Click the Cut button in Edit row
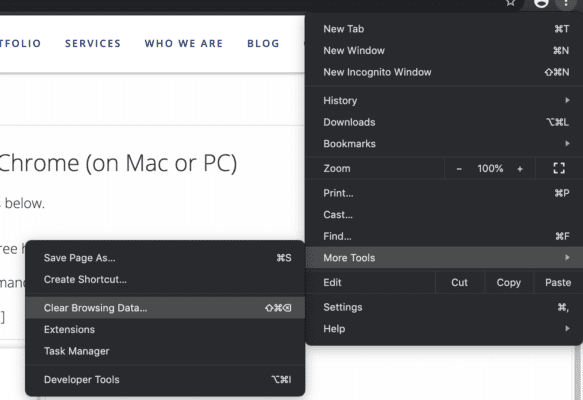The width and height of the screenshot is (583, 400). (x=460, y=283)
